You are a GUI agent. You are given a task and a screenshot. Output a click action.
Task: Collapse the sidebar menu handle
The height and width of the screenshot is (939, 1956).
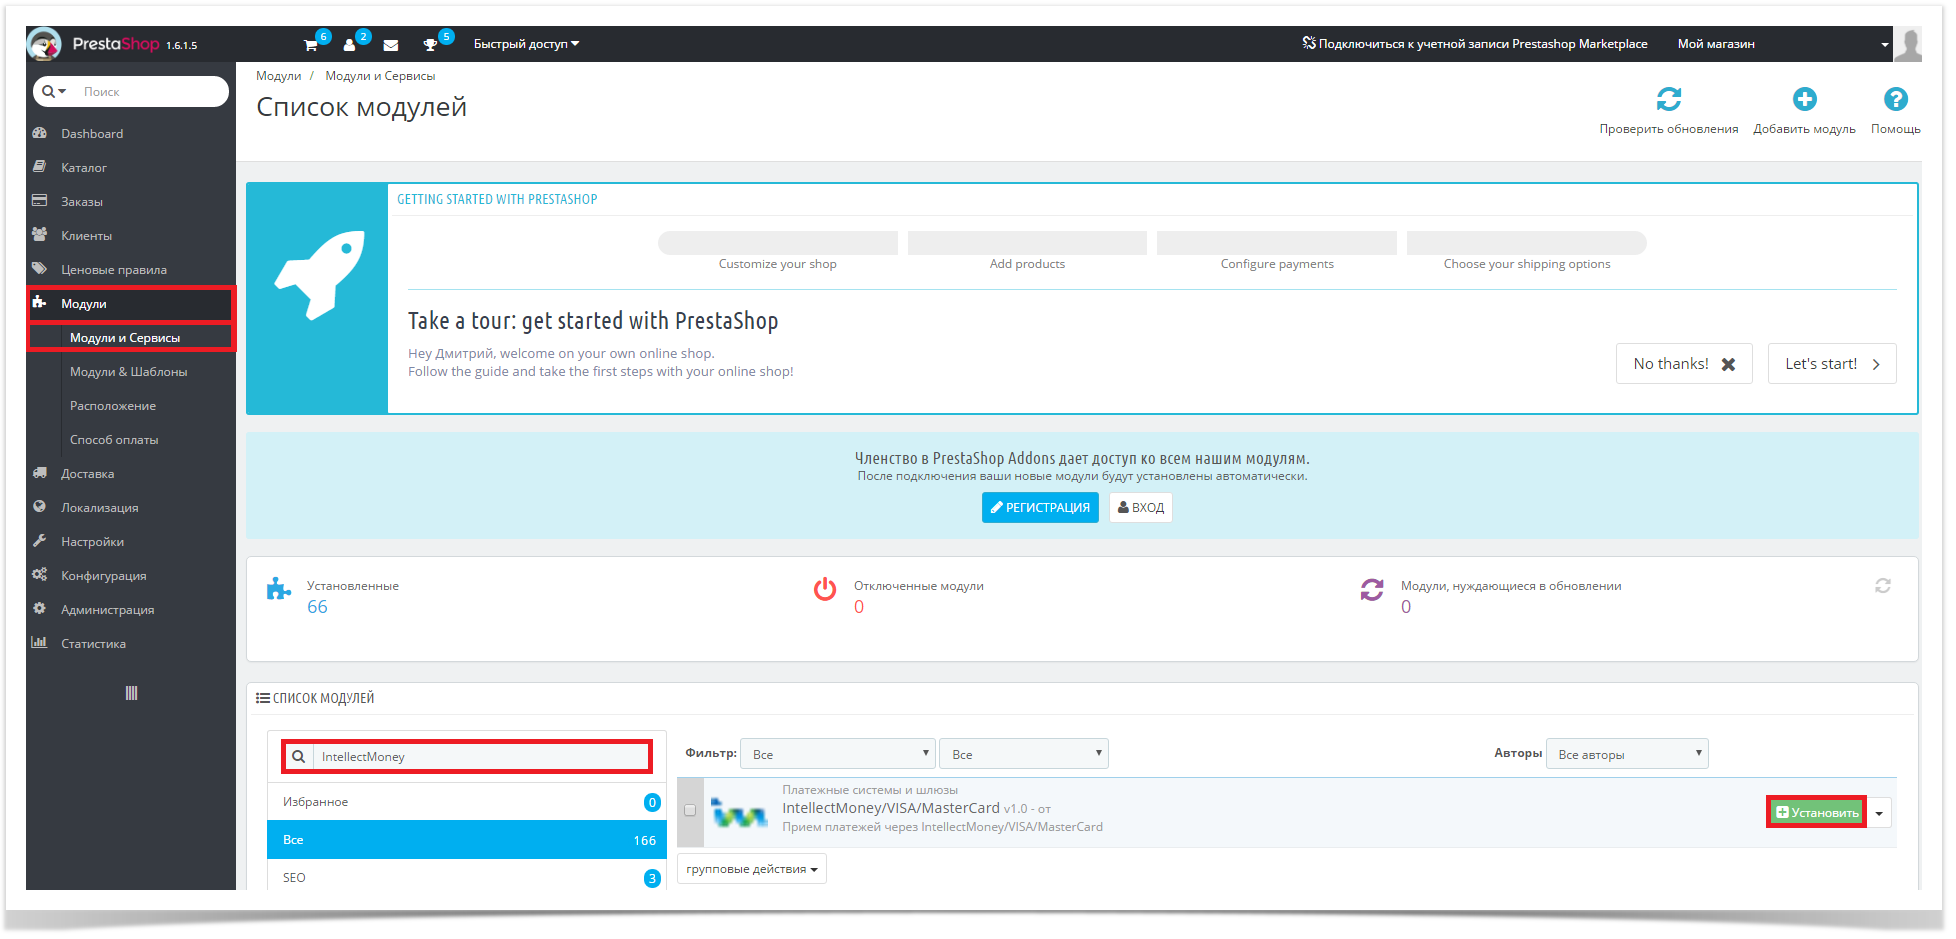pos(131,693)
